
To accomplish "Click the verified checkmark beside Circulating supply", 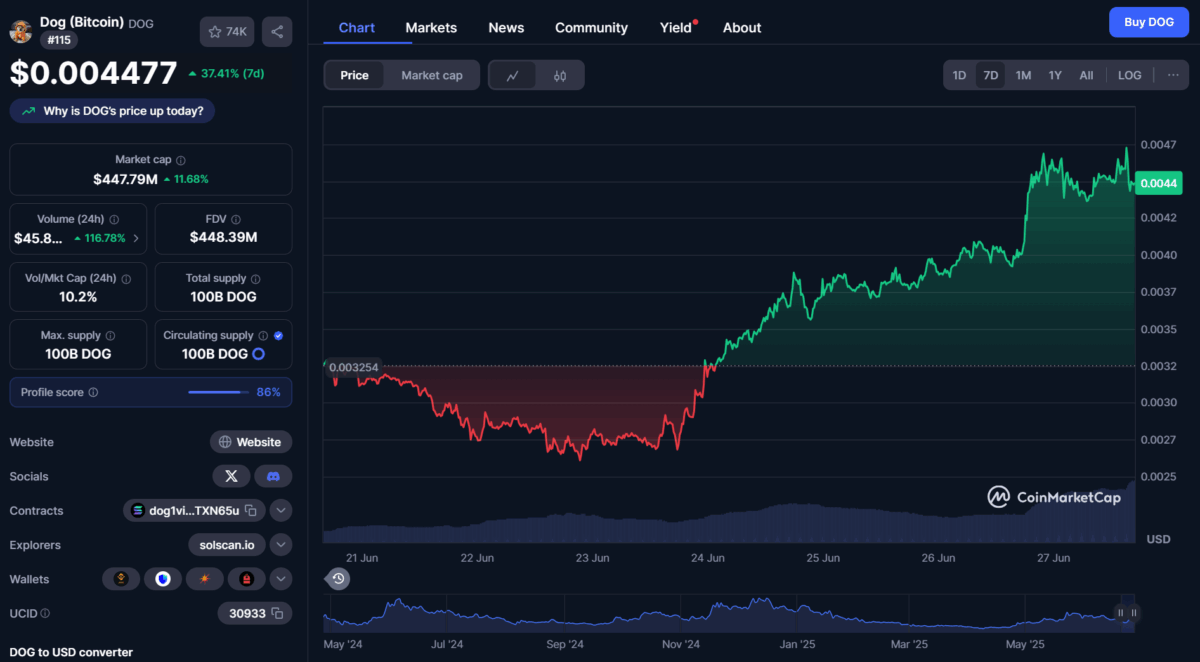I will click(x=278, y=336).
